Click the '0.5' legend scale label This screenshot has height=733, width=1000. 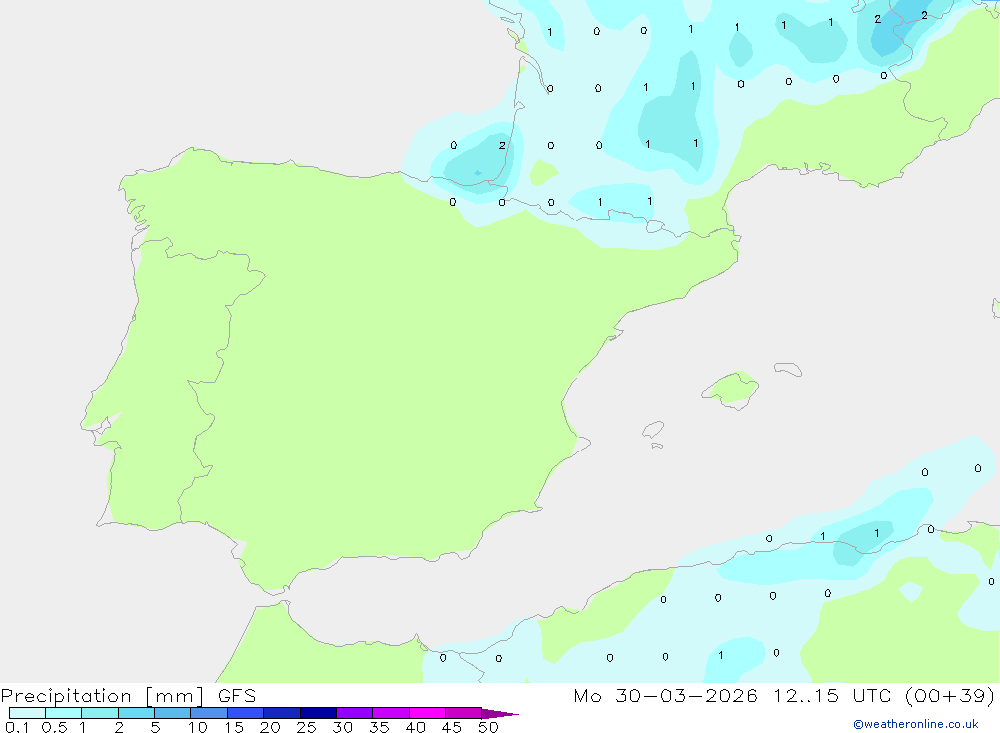tap(54, 727)
